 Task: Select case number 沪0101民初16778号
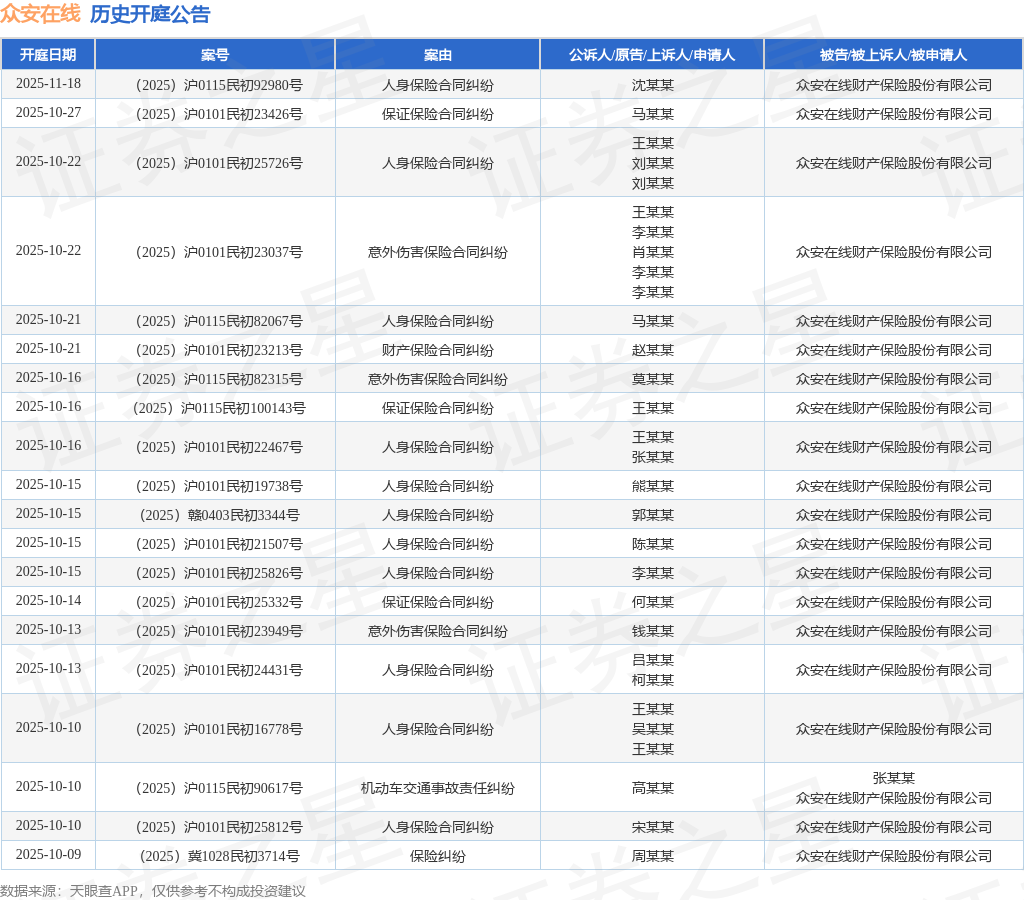click(x=219, y=729)
